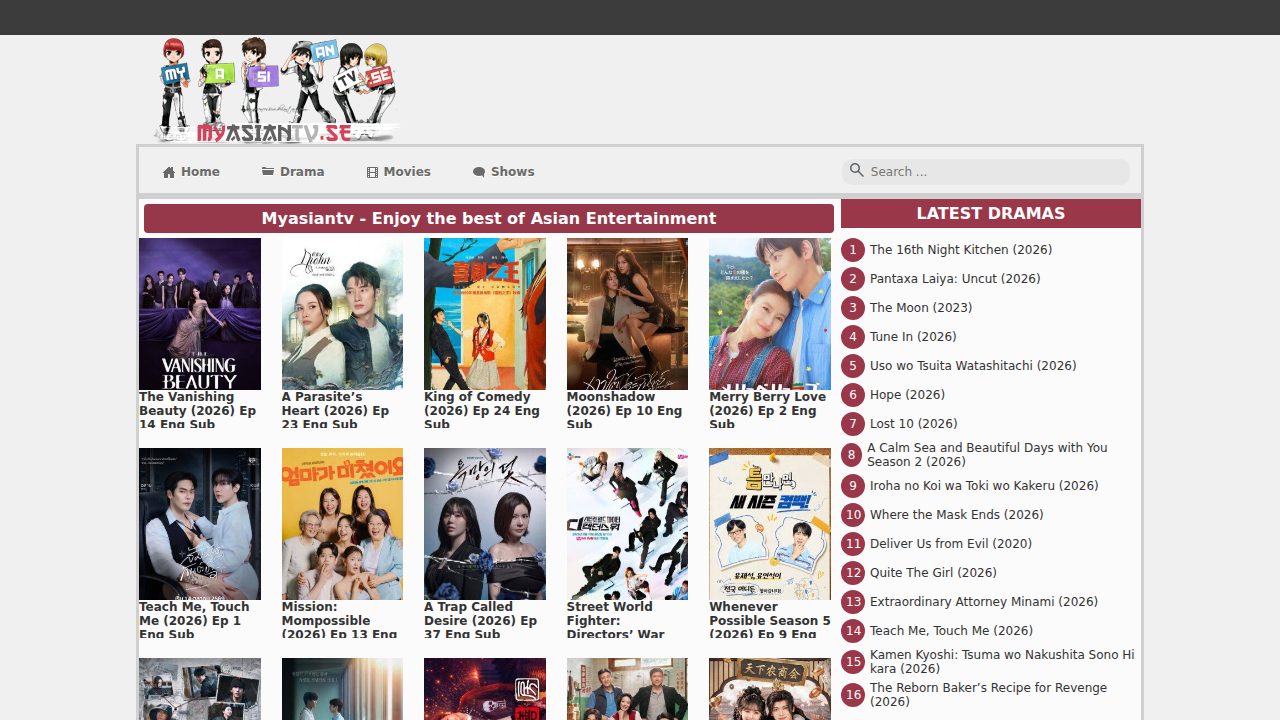Open Pantaxa Laiya: Uncut (2026) link
This screenshot has width=1280, height=720.
tap(955, 279)
